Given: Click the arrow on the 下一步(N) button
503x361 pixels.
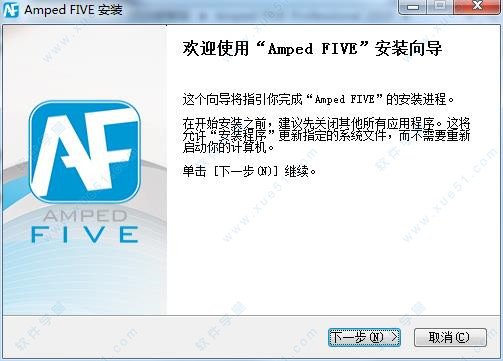Looking at the screenshot, I should pyautogui.click(x=394, y=337).
